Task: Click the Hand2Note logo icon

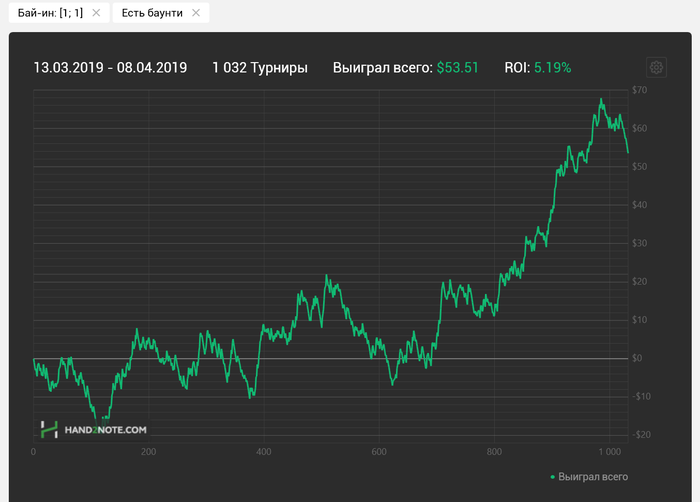Action: pos(49,430)
